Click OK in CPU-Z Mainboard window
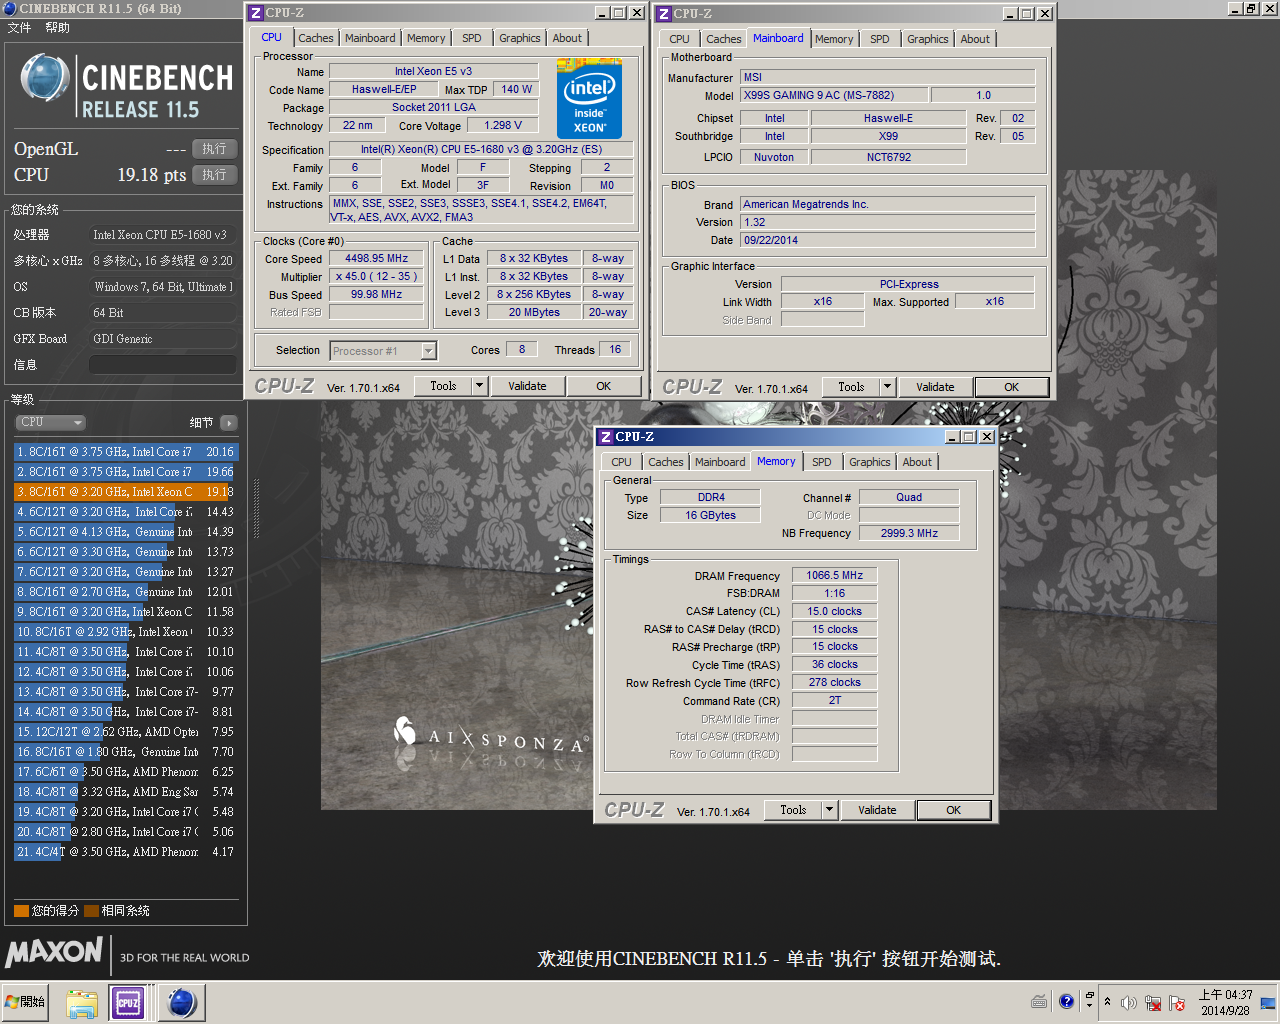This screenshot has height=1024, width=1280. (x=1012, y=387)
